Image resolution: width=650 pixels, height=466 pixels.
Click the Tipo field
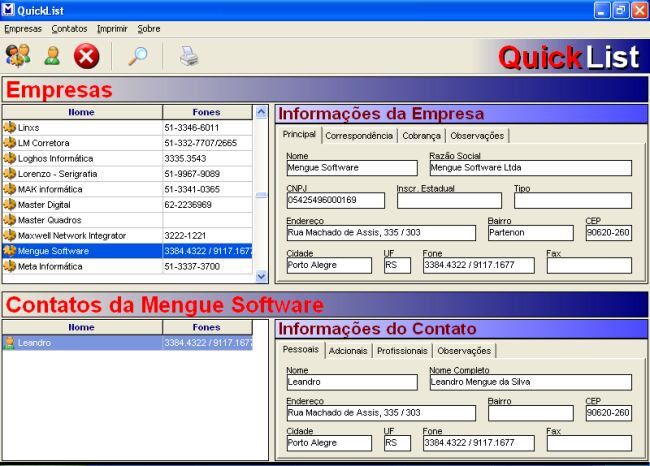[573, 200]
